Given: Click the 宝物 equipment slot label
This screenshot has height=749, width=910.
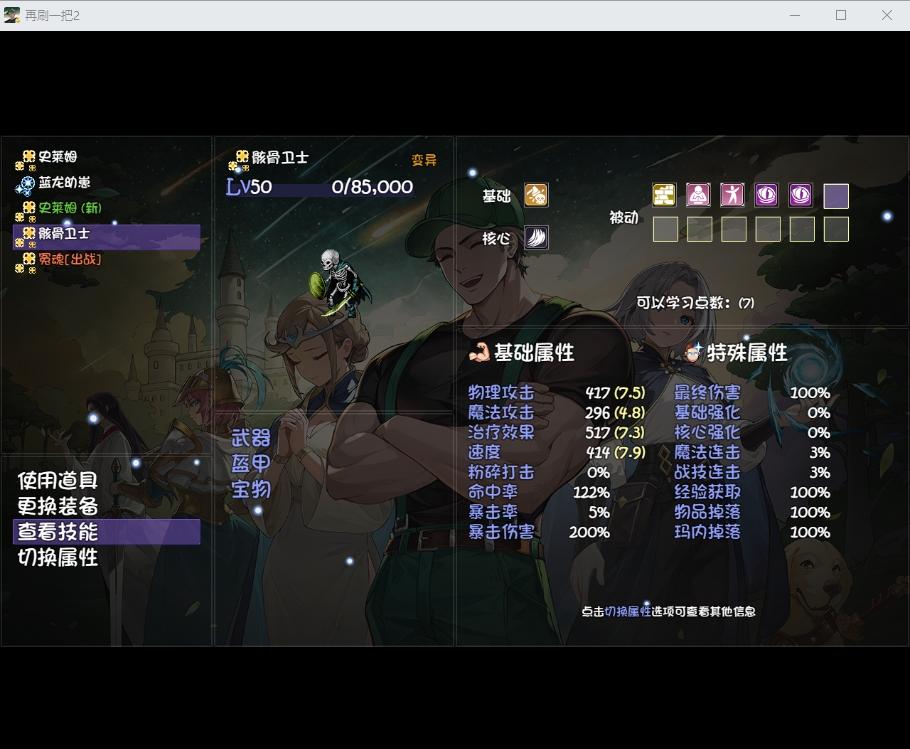Looking at the screenshot, I should (x=251, y=489).
